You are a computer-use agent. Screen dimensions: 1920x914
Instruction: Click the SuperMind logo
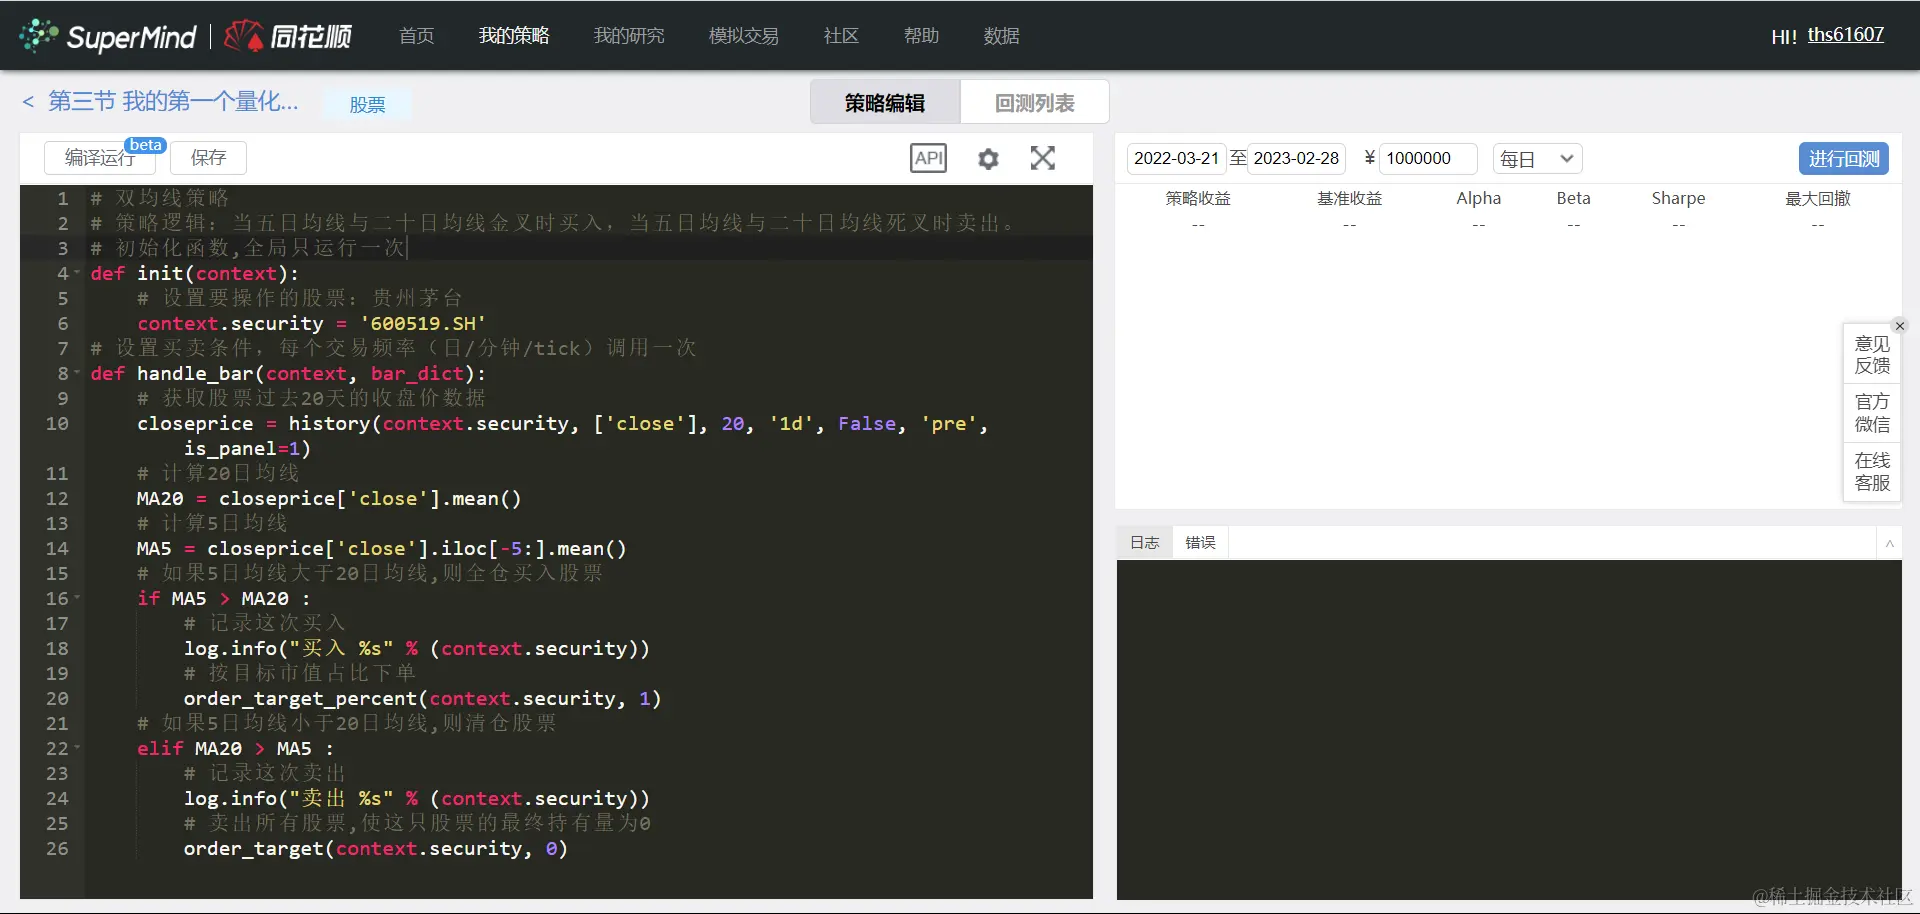(x=109, y=37)
